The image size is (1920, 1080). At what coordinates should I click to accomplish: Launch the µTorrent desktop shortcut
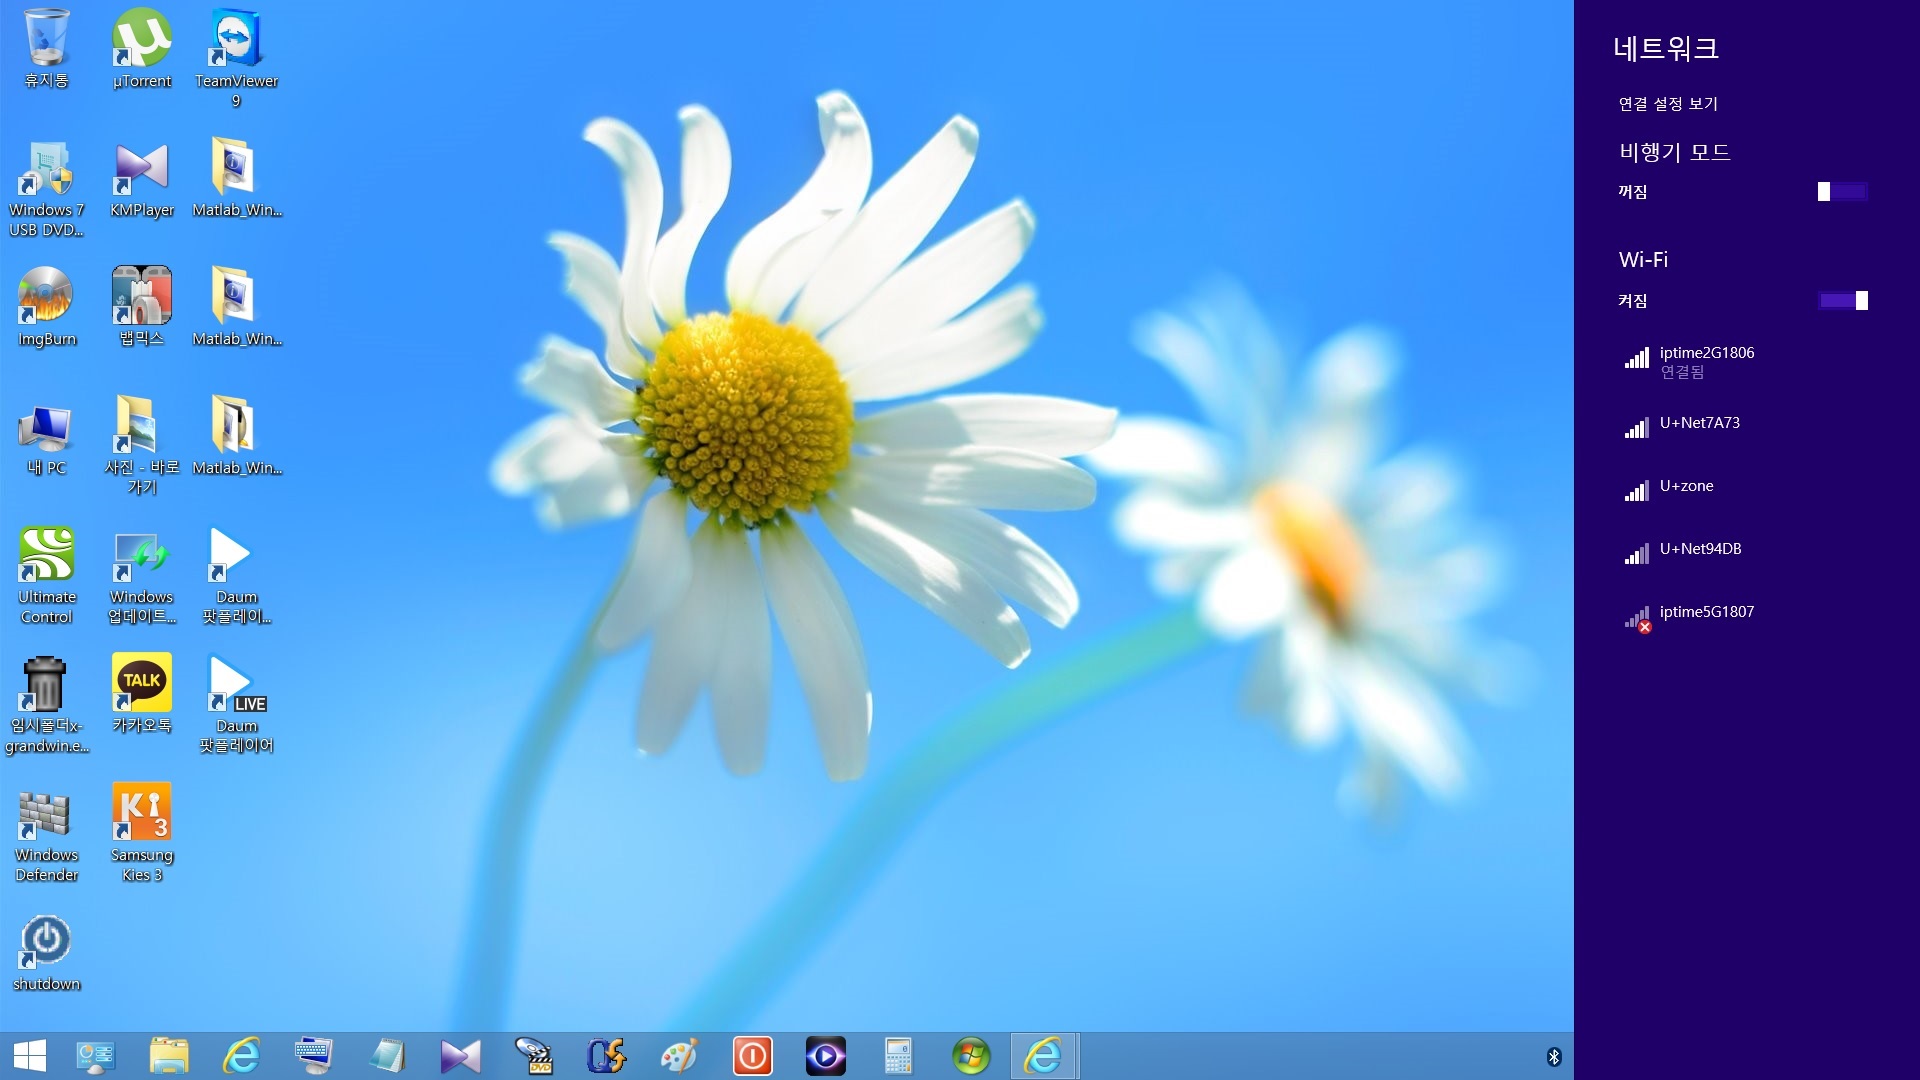tap(142, 48)
